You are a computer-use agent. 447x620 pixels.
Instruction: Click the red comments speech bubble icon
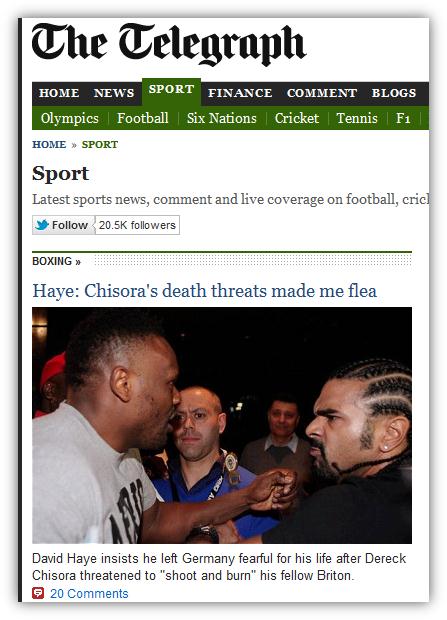pyautogui.click(x=38, y=593)
